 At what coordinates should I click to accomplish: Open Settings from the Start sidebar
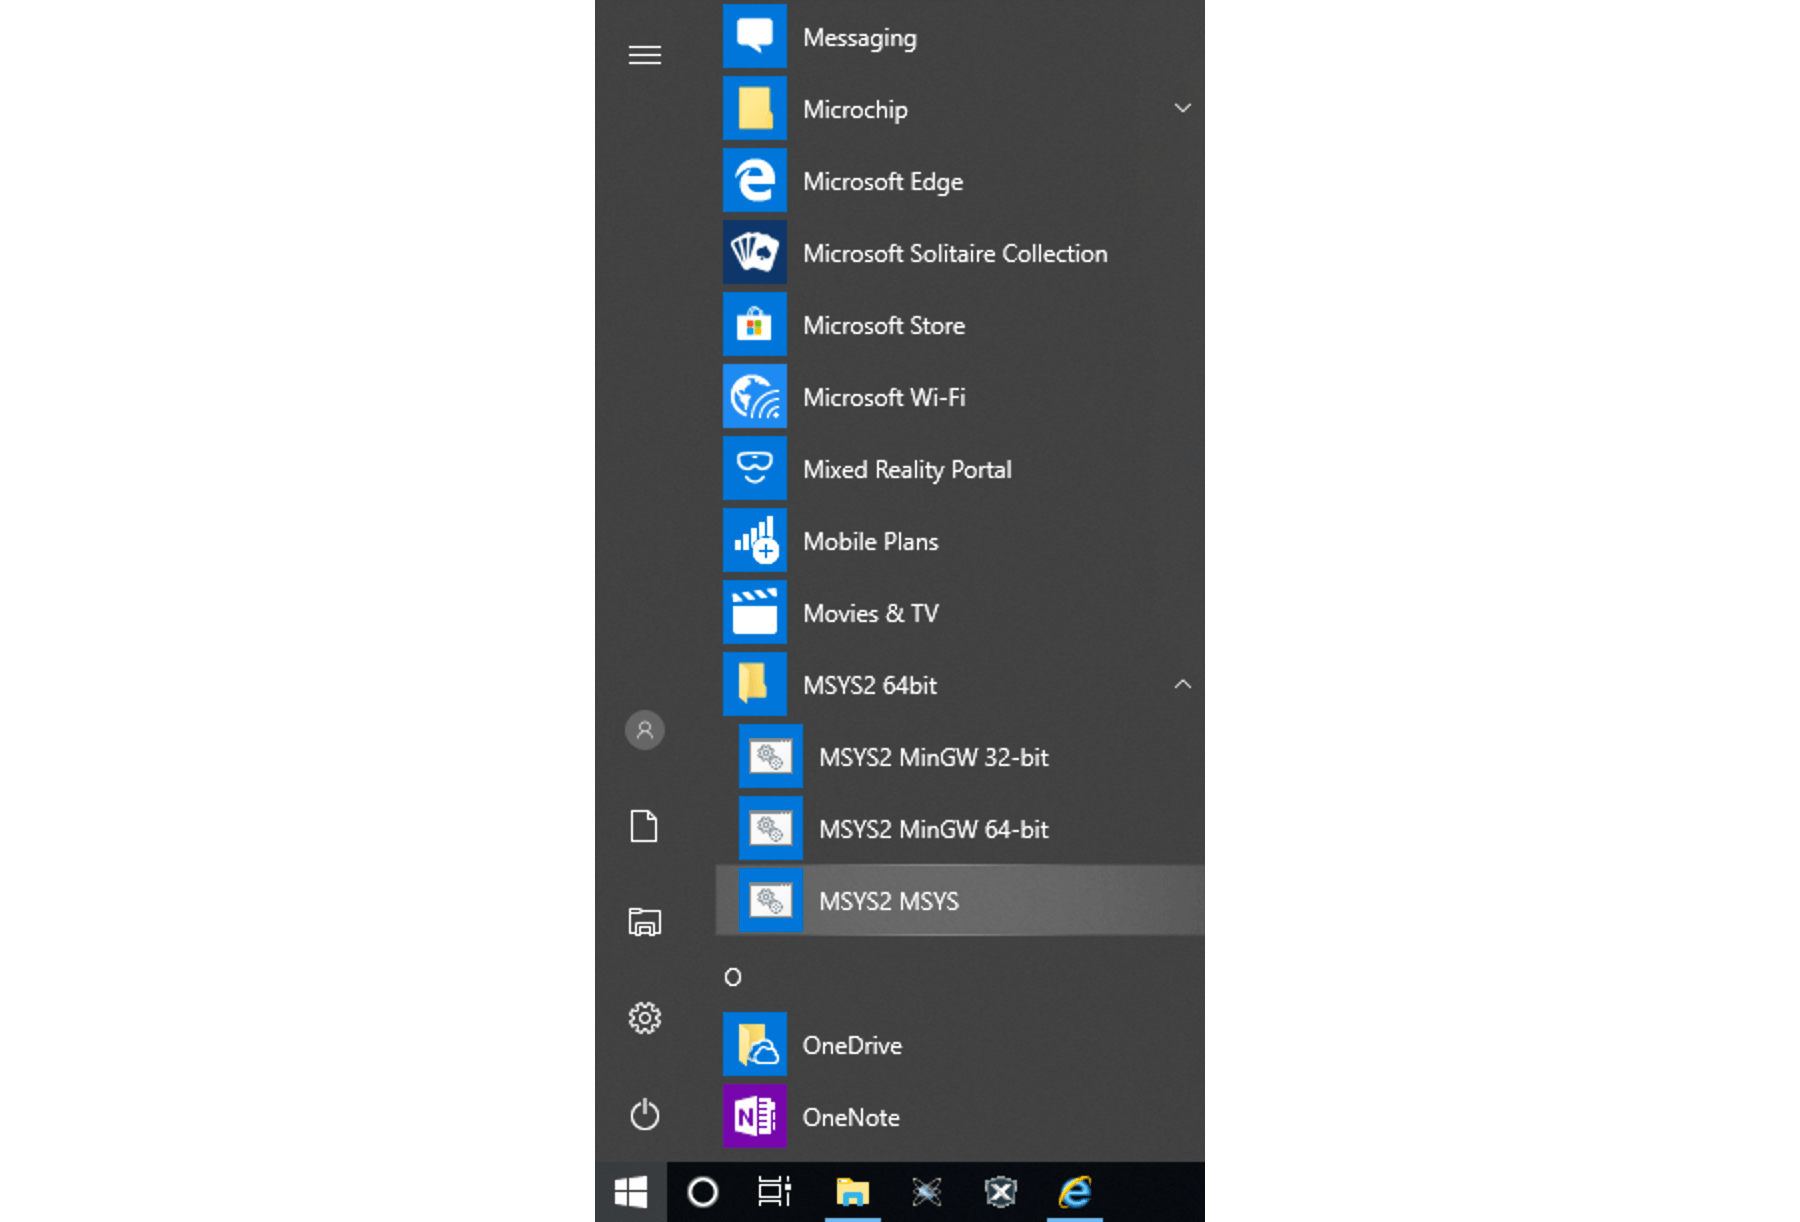(x=644, y=1018)
